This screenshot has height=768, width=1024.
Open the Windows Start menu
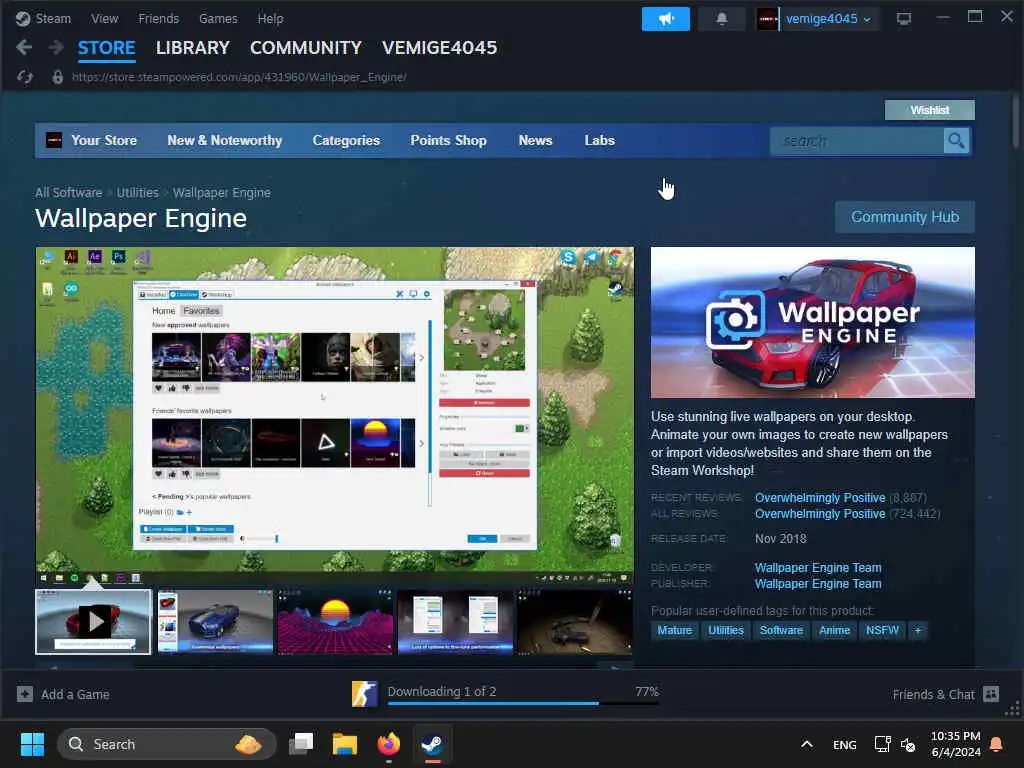tap(32, 744)
